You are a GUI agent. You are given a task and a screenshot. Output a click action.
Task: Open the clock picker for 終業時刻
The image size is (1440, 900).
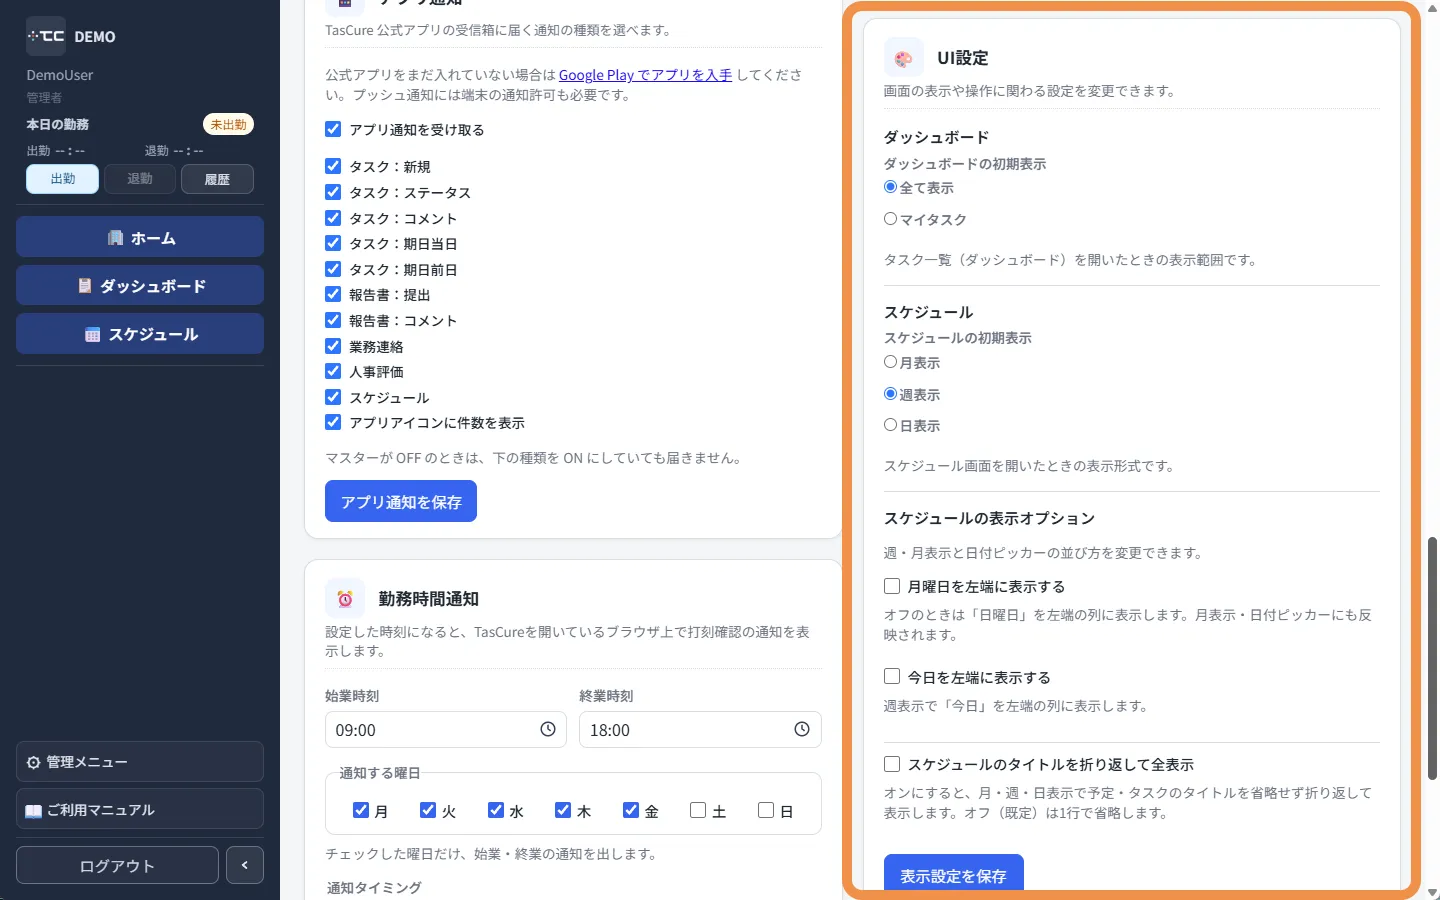pos(802,730)
